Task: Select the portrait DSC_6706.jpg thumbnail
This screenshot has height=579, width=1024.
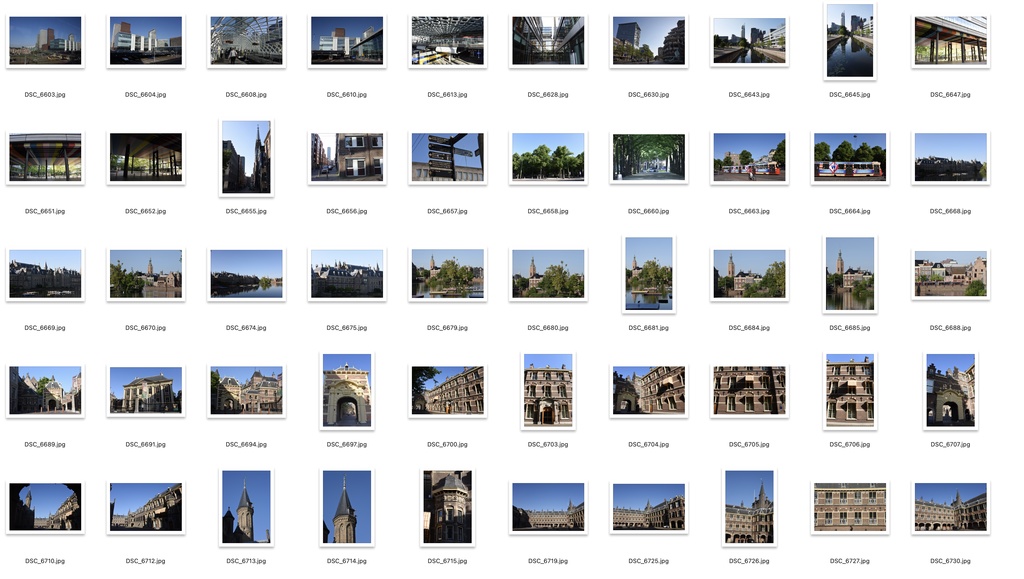Action: coord(850,390)
